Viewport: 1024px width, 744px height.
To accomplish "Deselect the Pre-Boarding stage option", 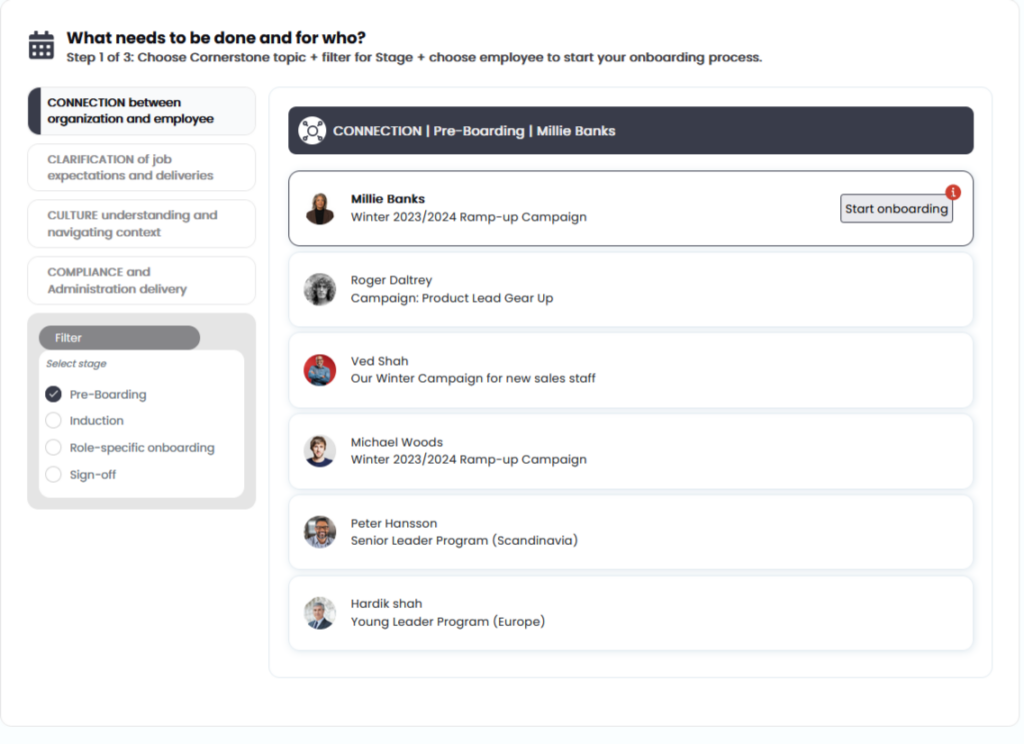I will tap(54, 394).
